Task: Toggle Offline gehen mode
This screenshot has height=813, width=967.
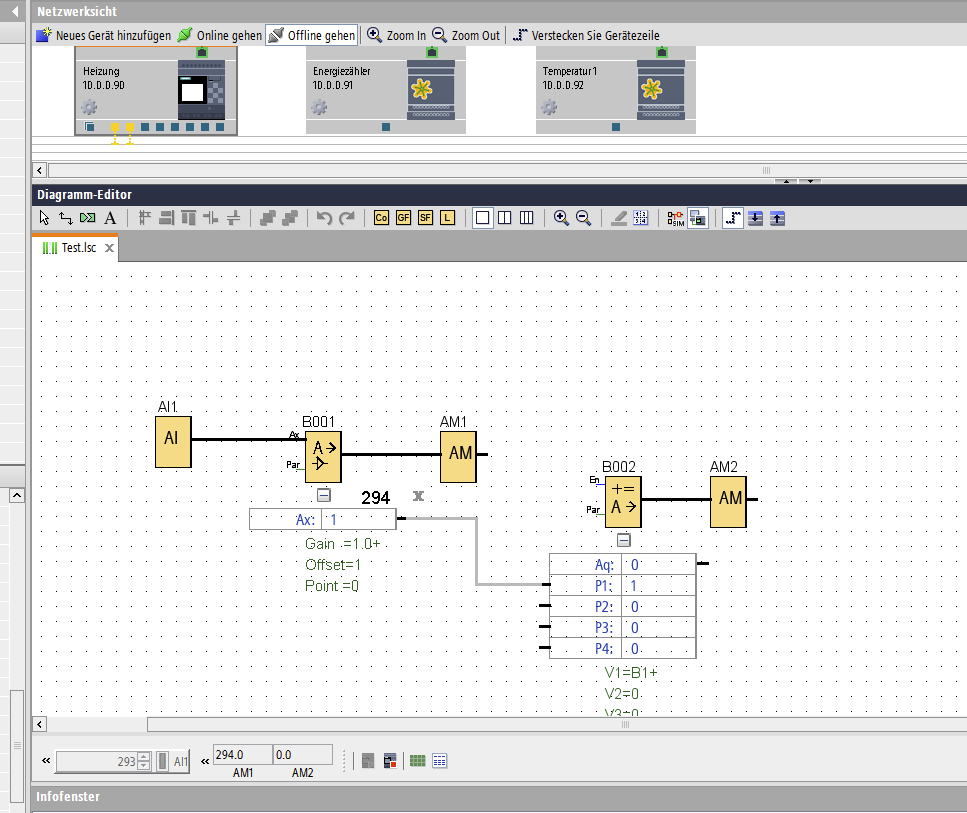Action: 311,35
